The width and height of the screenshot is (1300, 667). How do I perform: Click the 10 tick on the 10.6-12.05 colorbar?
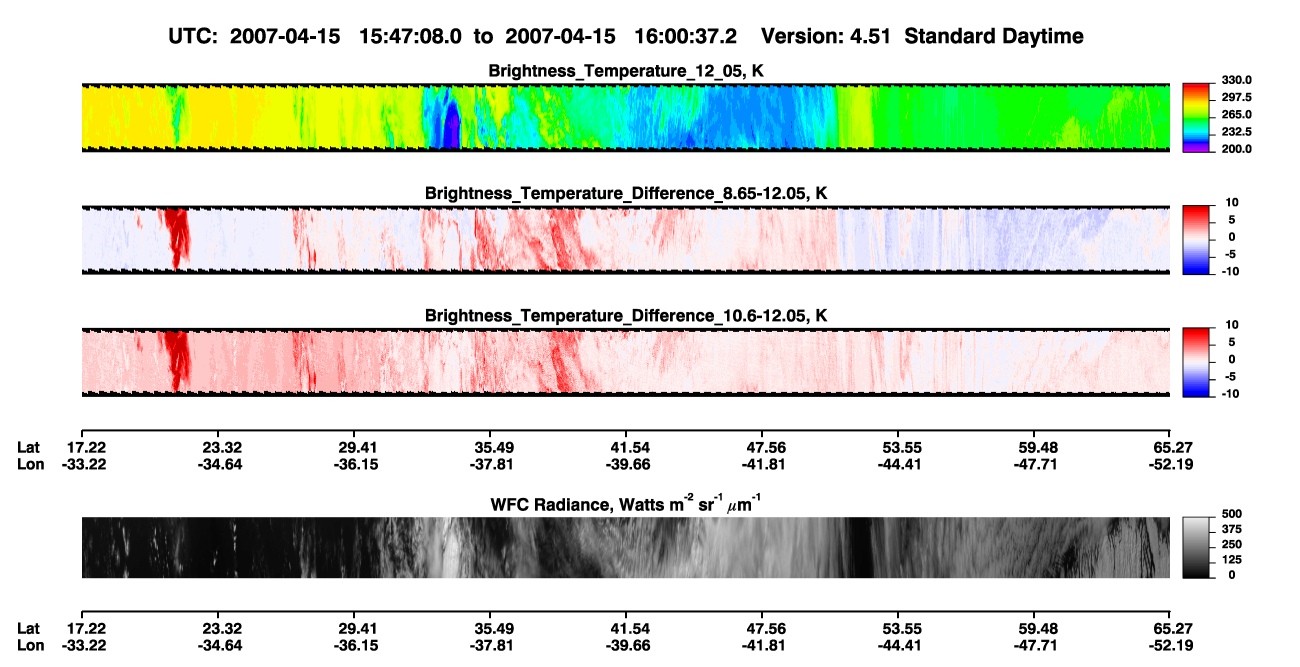tap(1230, 325)
